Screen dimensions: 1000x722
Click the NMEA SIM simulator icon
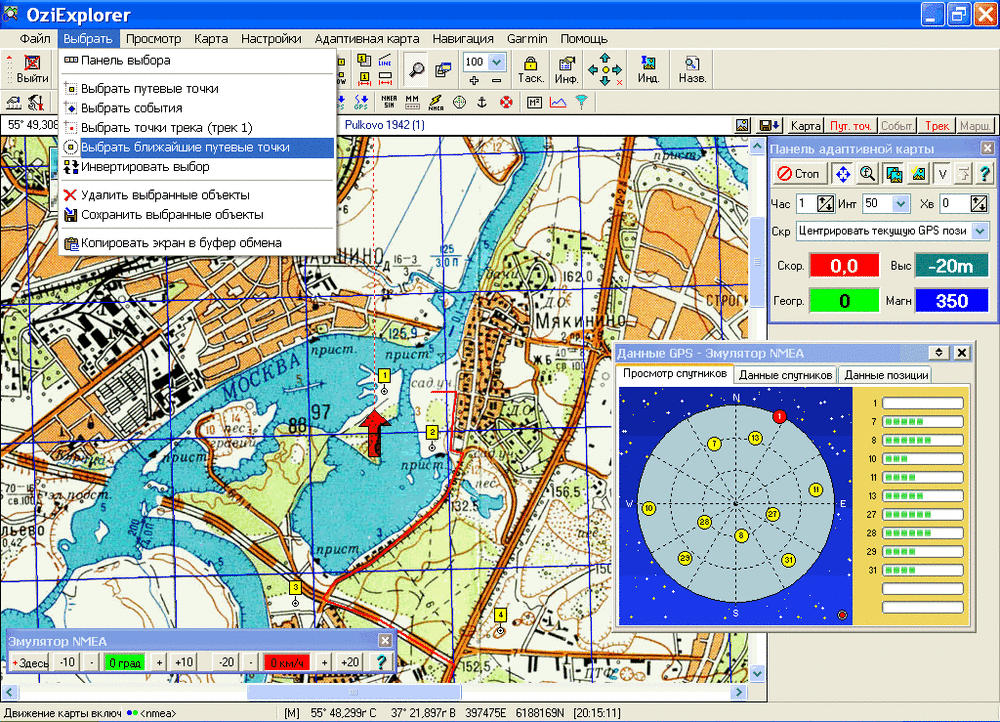point(388,102)
